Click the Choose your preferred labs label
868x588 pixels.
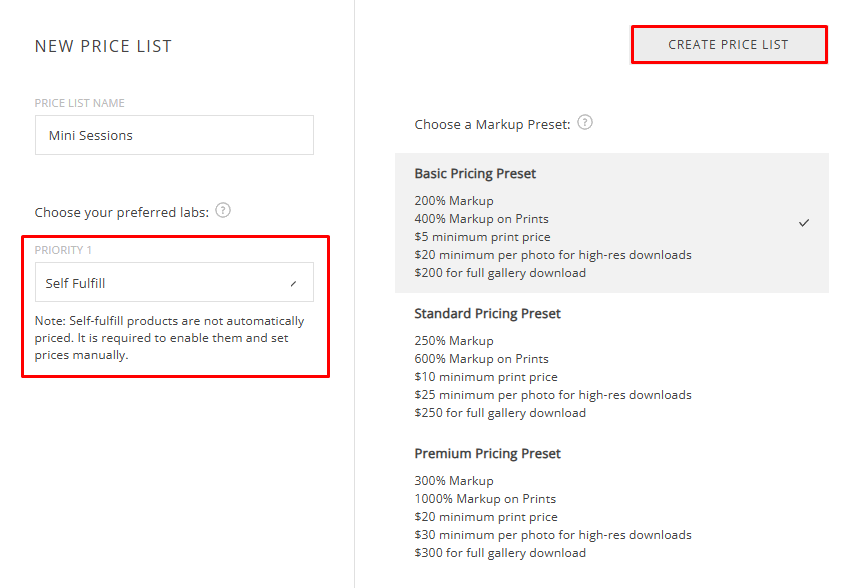pyautogui.click(x=122, y=212)
